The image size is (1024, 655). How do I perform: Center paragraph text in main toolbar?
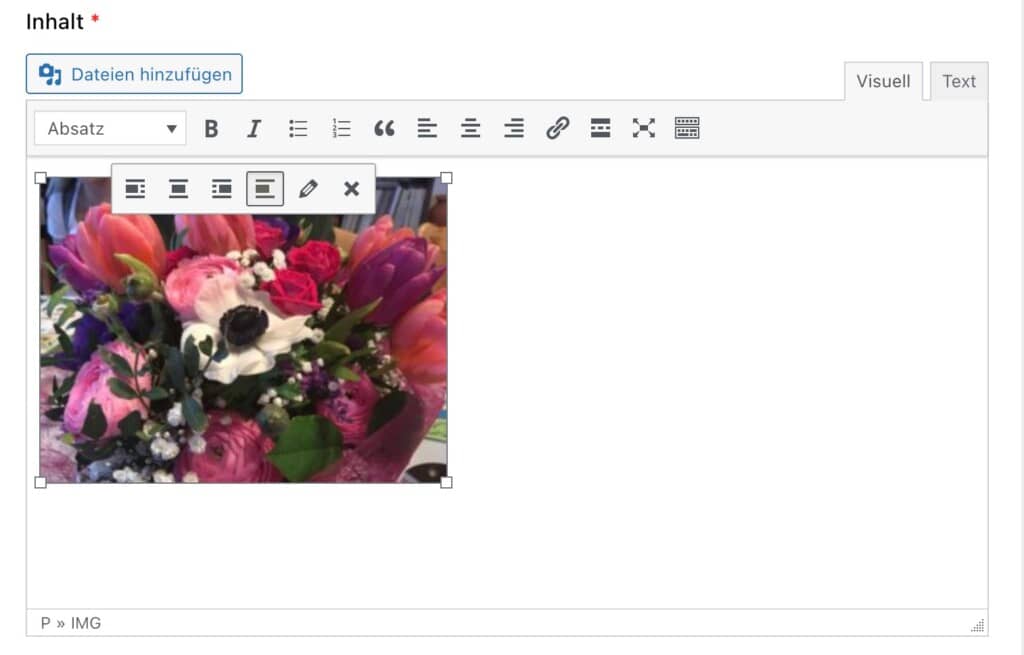[x=470, y=129]
